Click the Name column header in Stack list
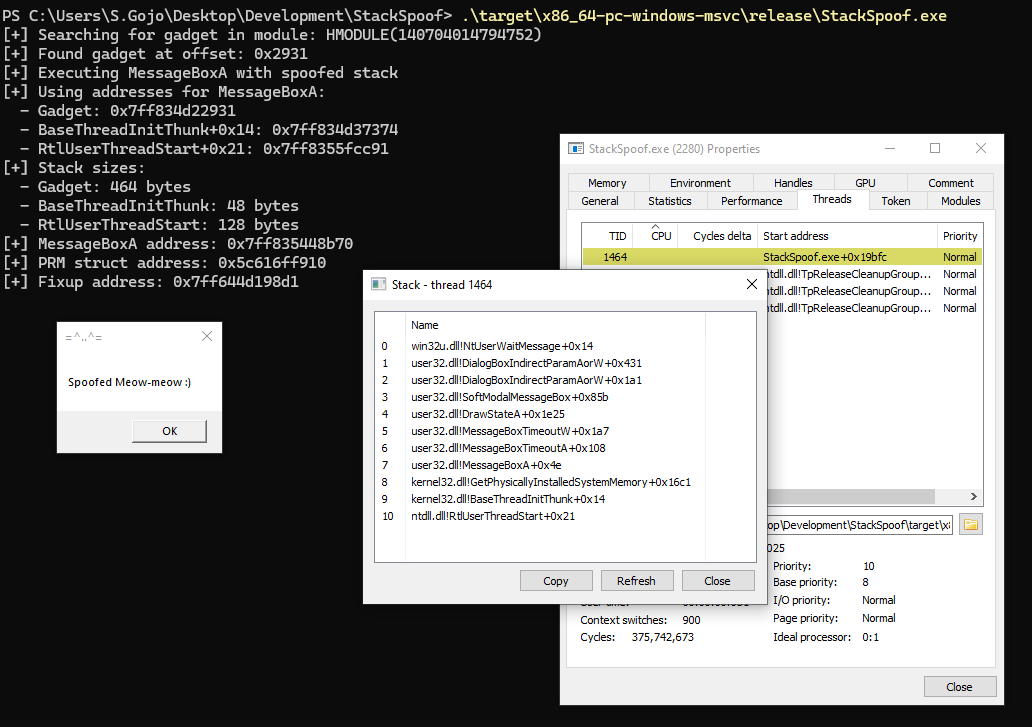This screenshot has width=1032, height=727. tap(555, 325)
